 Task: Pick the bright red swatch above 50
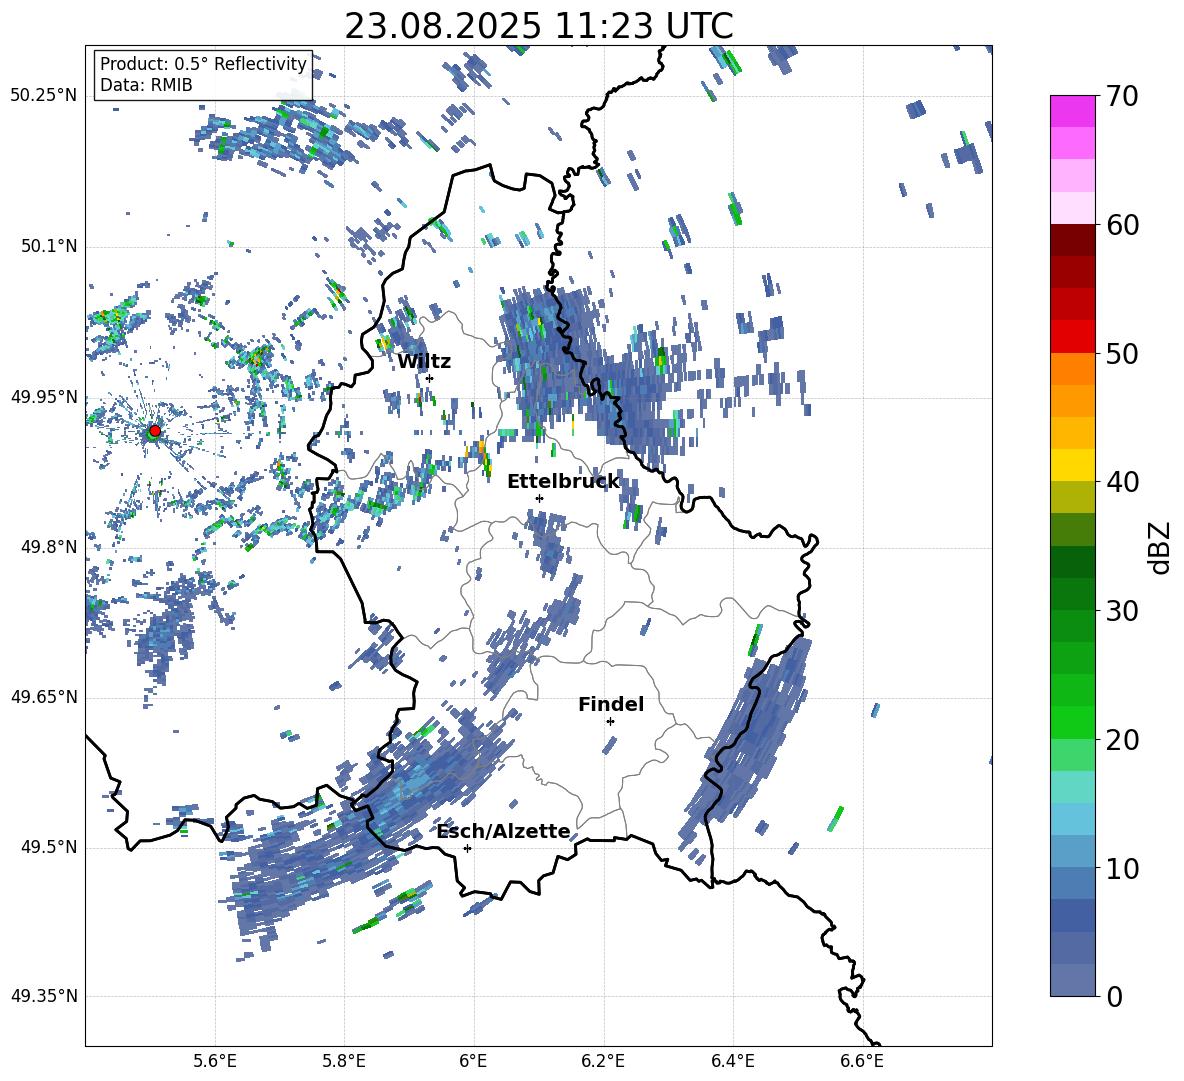pos(1073,337)
